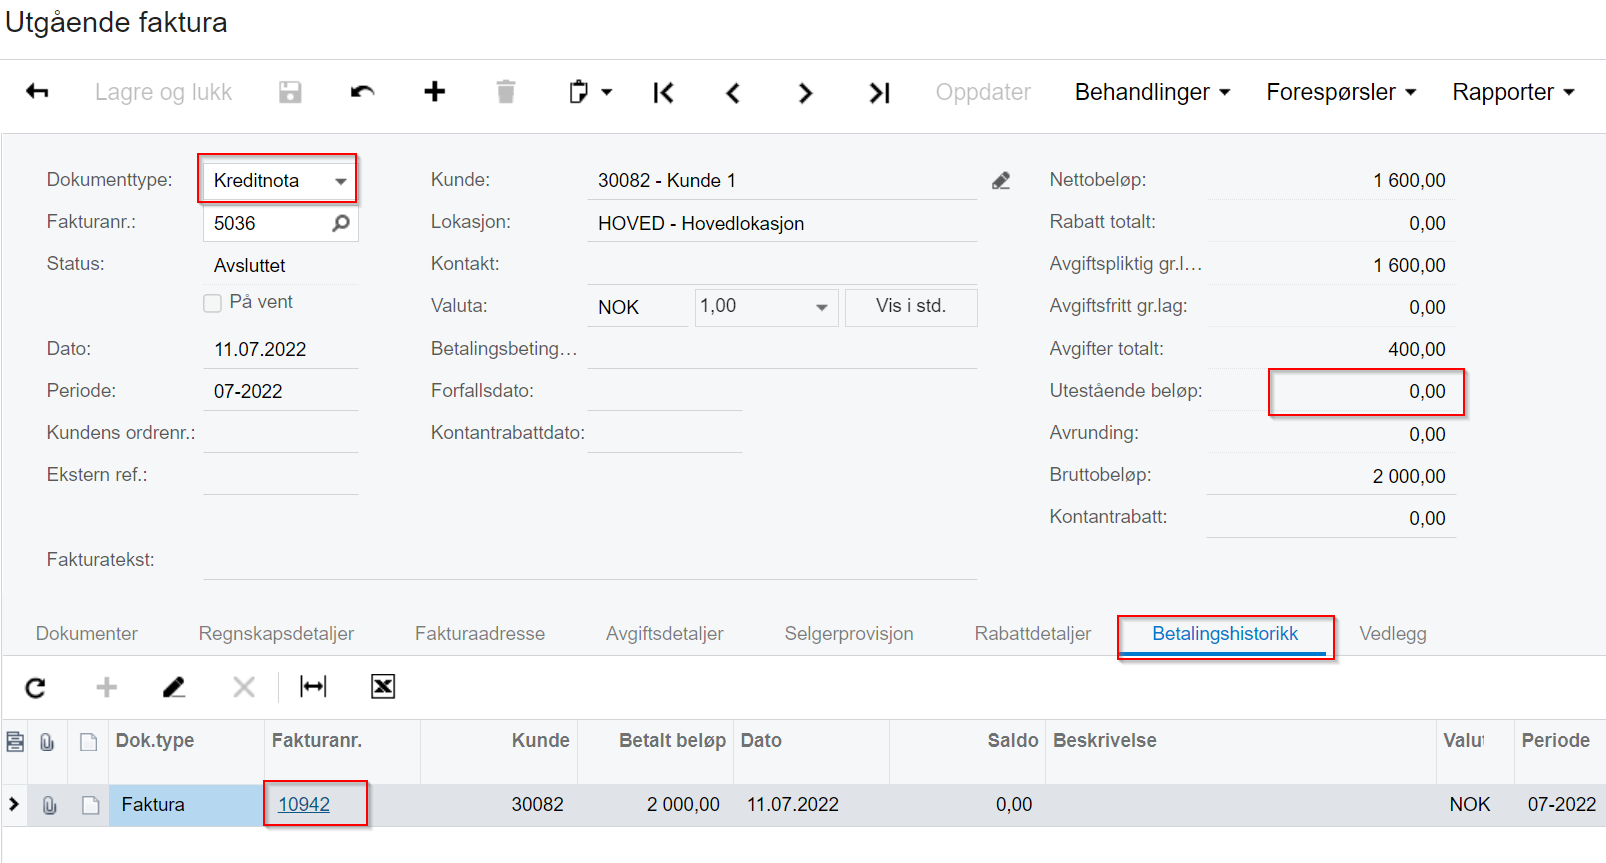
Task: Expand the Faktura row arrow
Action: 14,804
